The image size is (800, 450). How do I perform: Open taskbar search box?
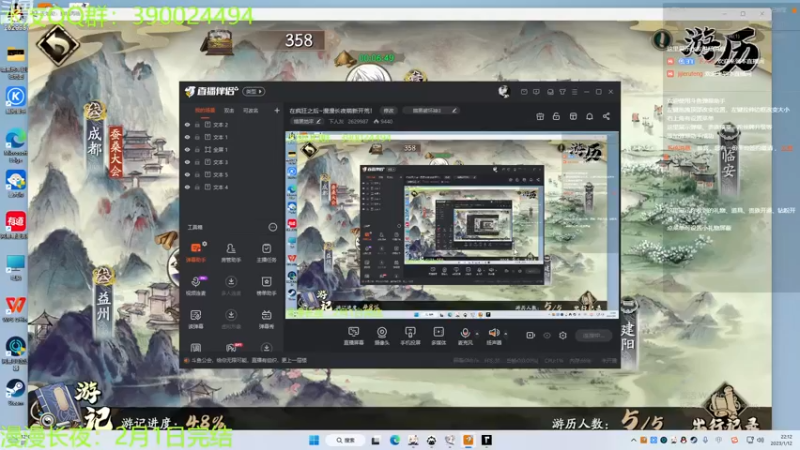[x=345, y=440]
